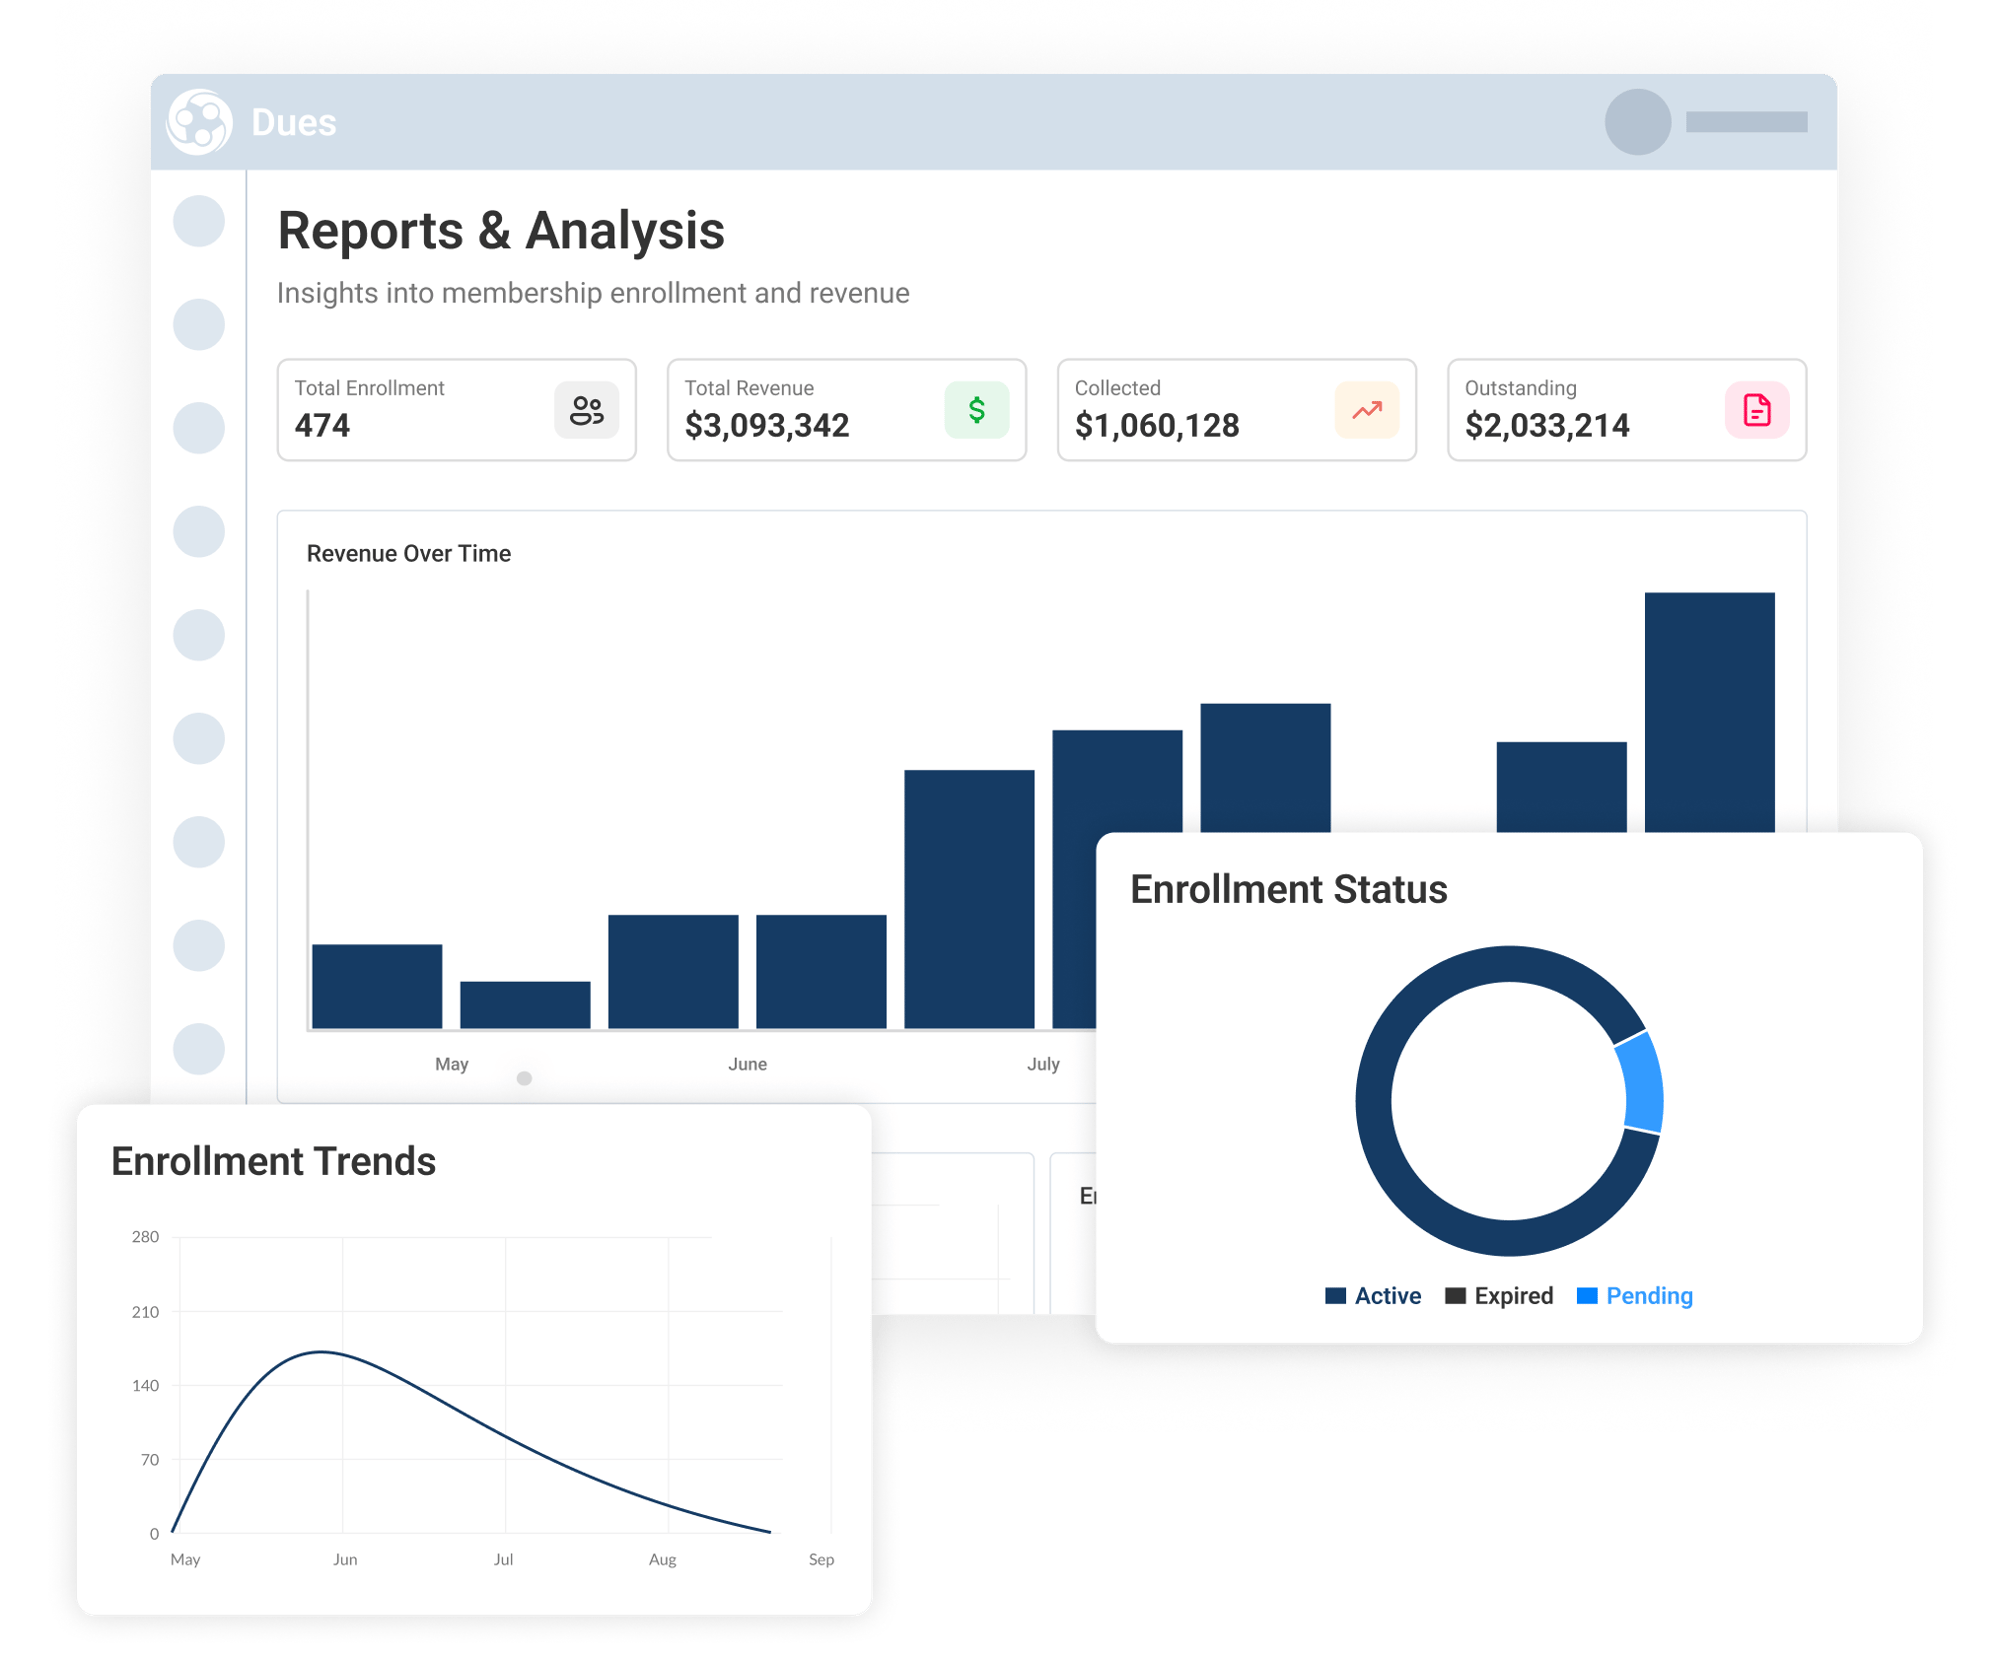
Task: Open the Total Revenue $3,093,342 card
Action: (846, 410)
